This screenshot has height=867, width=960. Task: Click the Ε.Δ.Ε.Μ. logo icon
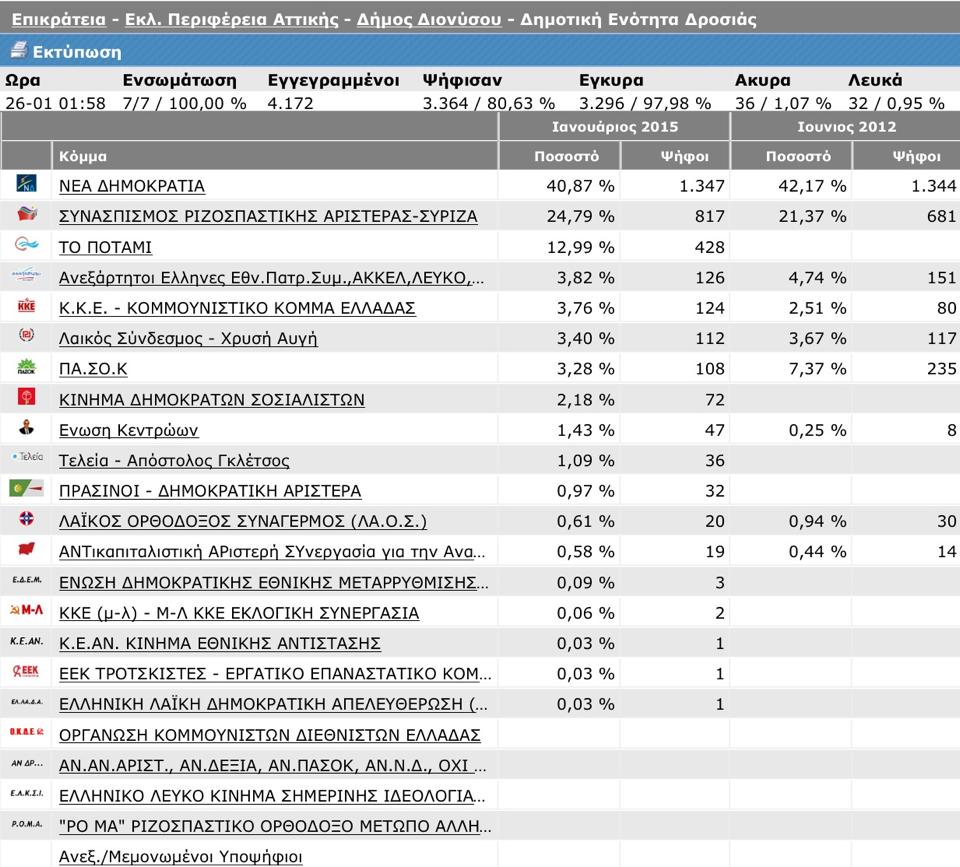coord(27,579)
